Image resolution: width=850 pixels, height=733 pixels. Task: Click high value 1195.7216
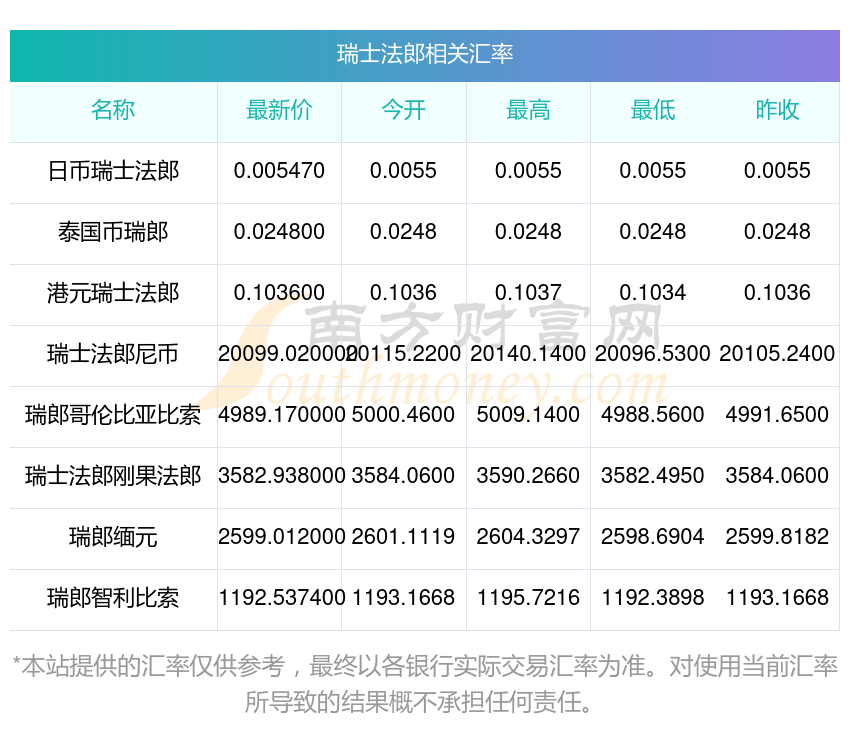[528, 598]
